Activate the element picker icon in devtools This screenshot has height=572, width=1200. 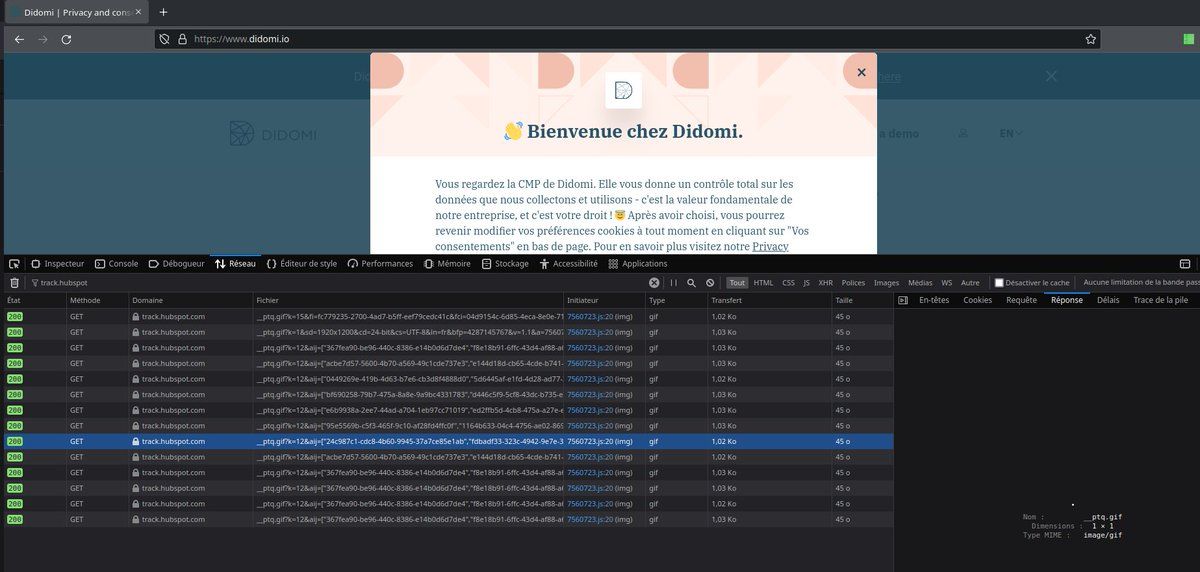[x=14, y=264]
